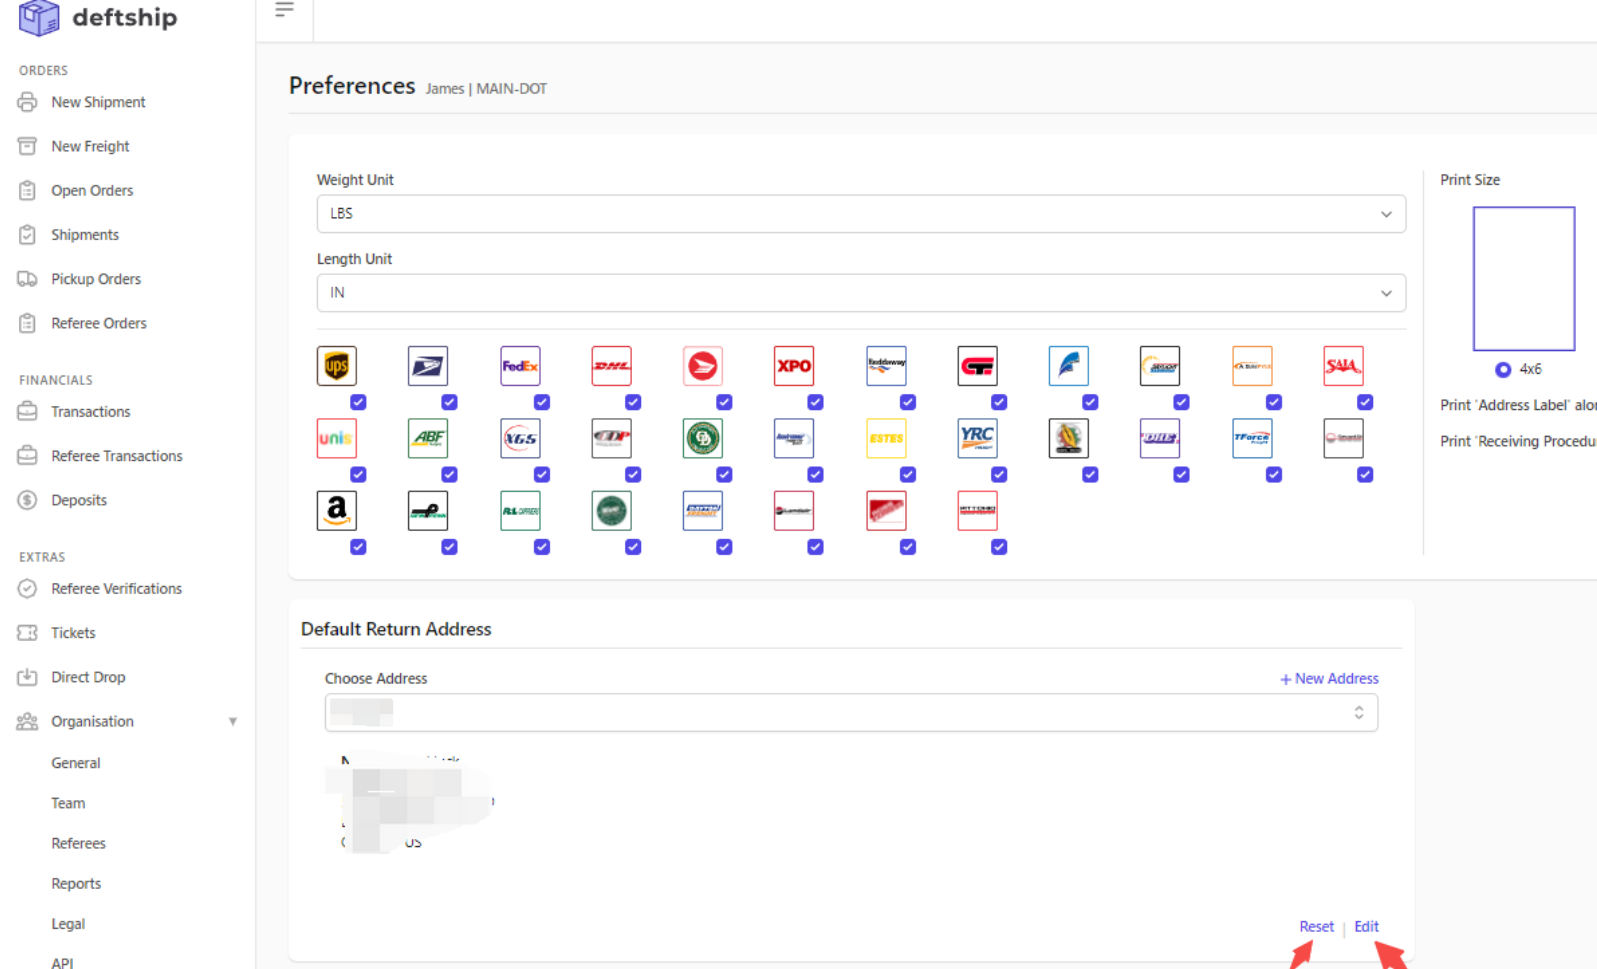Open Transactions under Financials
The height and width of the screenshot is (969, 1597).
91,412
